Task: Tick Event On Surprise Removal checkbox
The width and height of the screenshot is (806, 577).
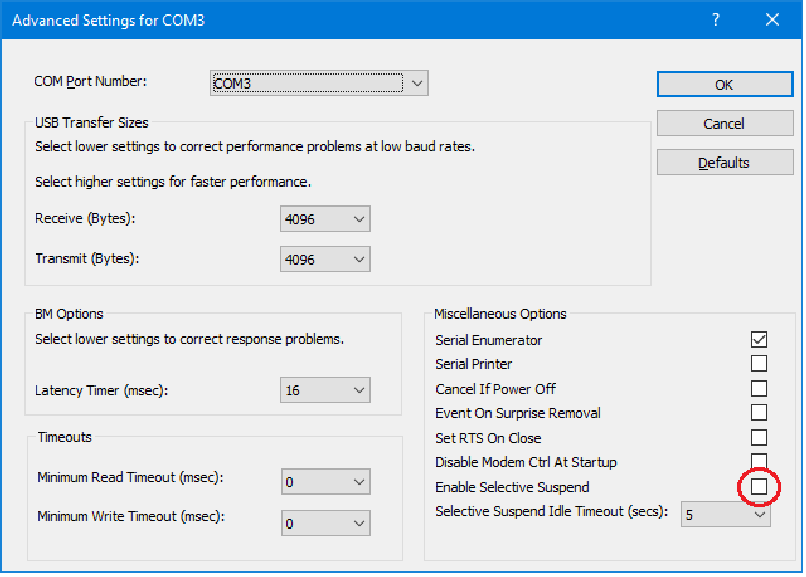Action: point(759,413)
